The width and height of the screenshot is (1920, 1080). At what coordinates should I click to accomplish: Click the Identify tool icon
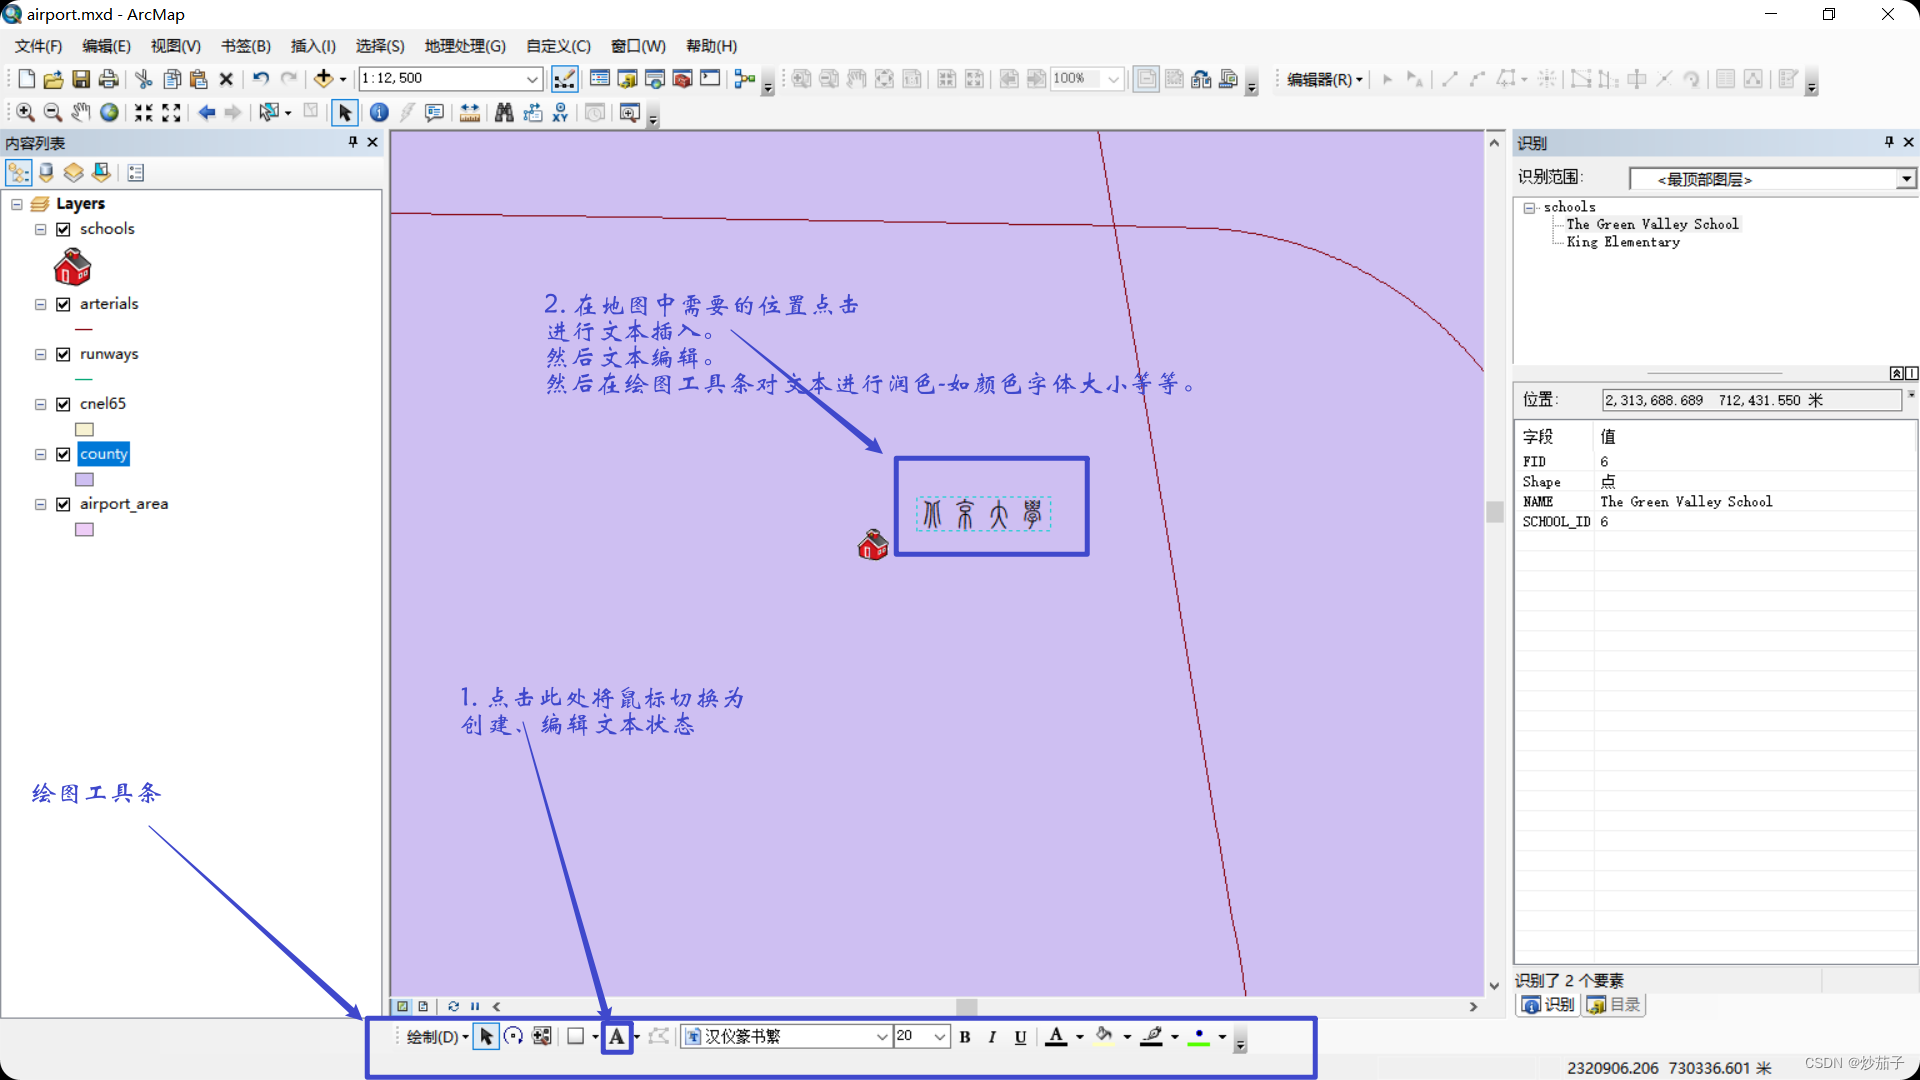click(x=379, y=113)
